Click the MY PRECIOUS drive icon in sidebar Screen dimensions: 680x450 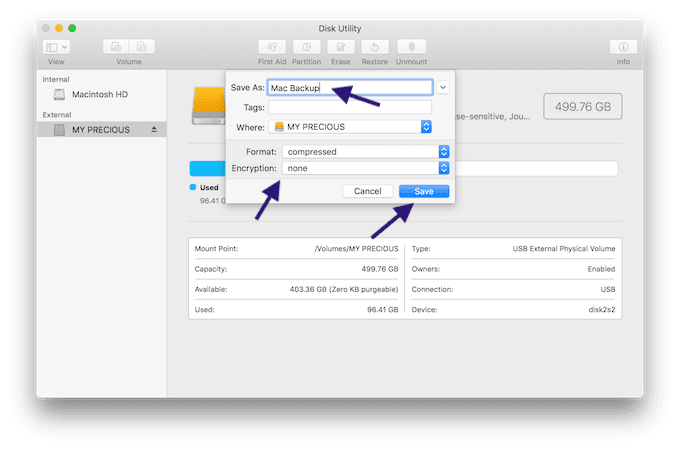59,130
